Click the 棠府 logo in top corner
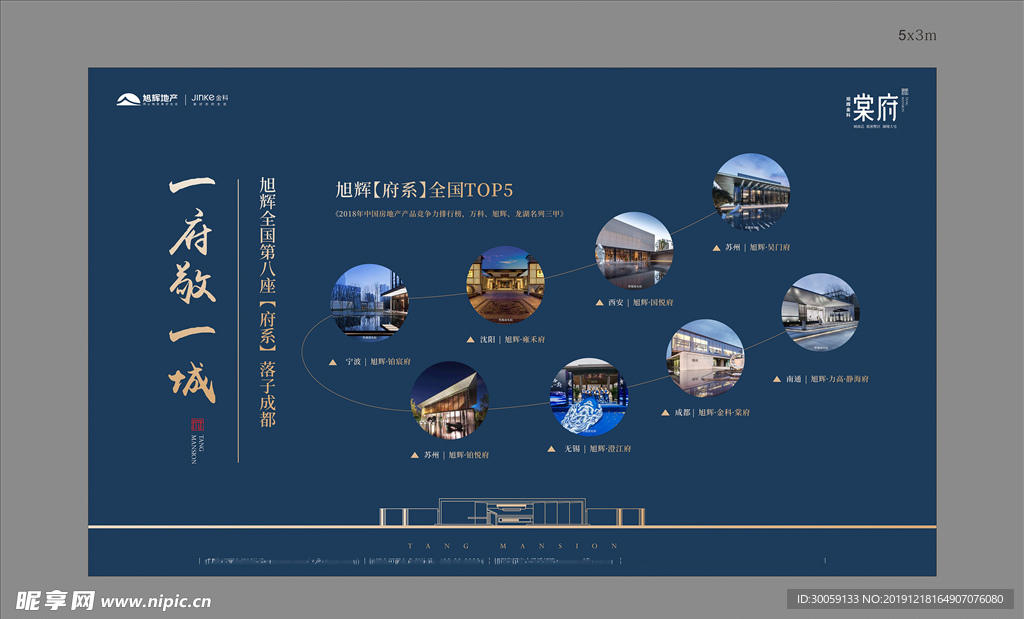The height and width of the screenshot is (619, 1024). coord(877,108)
